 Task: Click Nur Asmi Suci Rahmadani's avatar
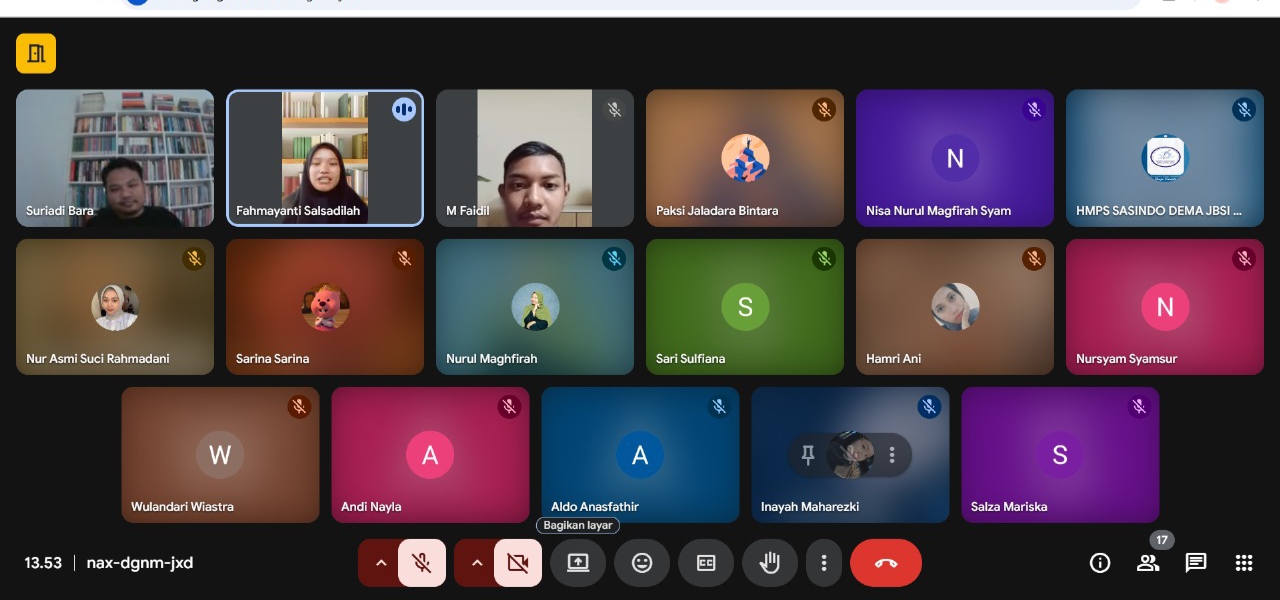tap(115, 307)
